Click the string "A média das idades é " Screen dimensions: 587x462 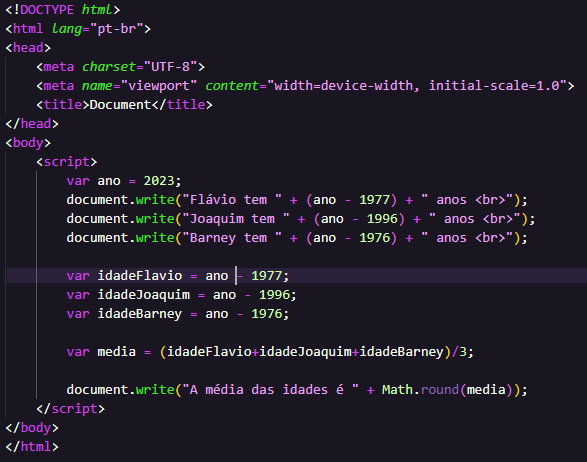pyautogui.click(x=271, y=390)
